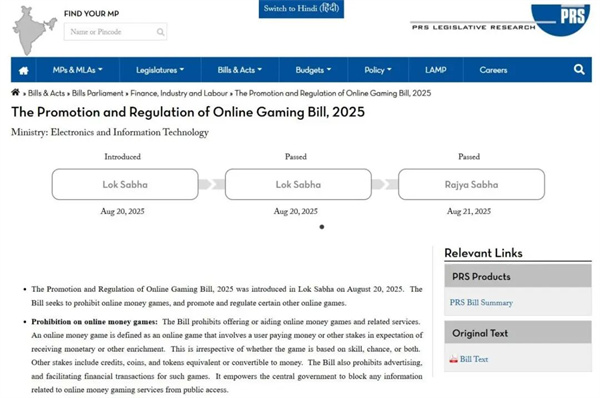Focus the Name or Pincode field
This screenshot has width=600, height=398.
pos(115,32)
